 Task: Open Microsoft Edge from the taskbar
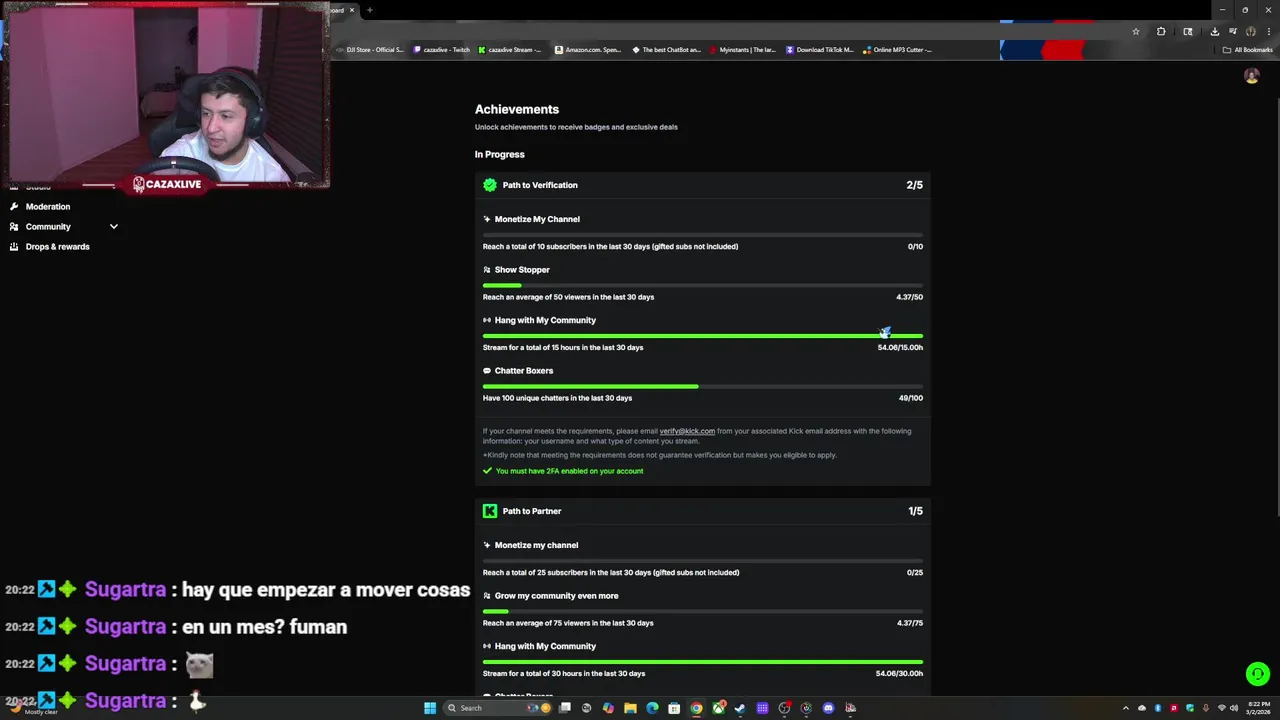(652, 708)
